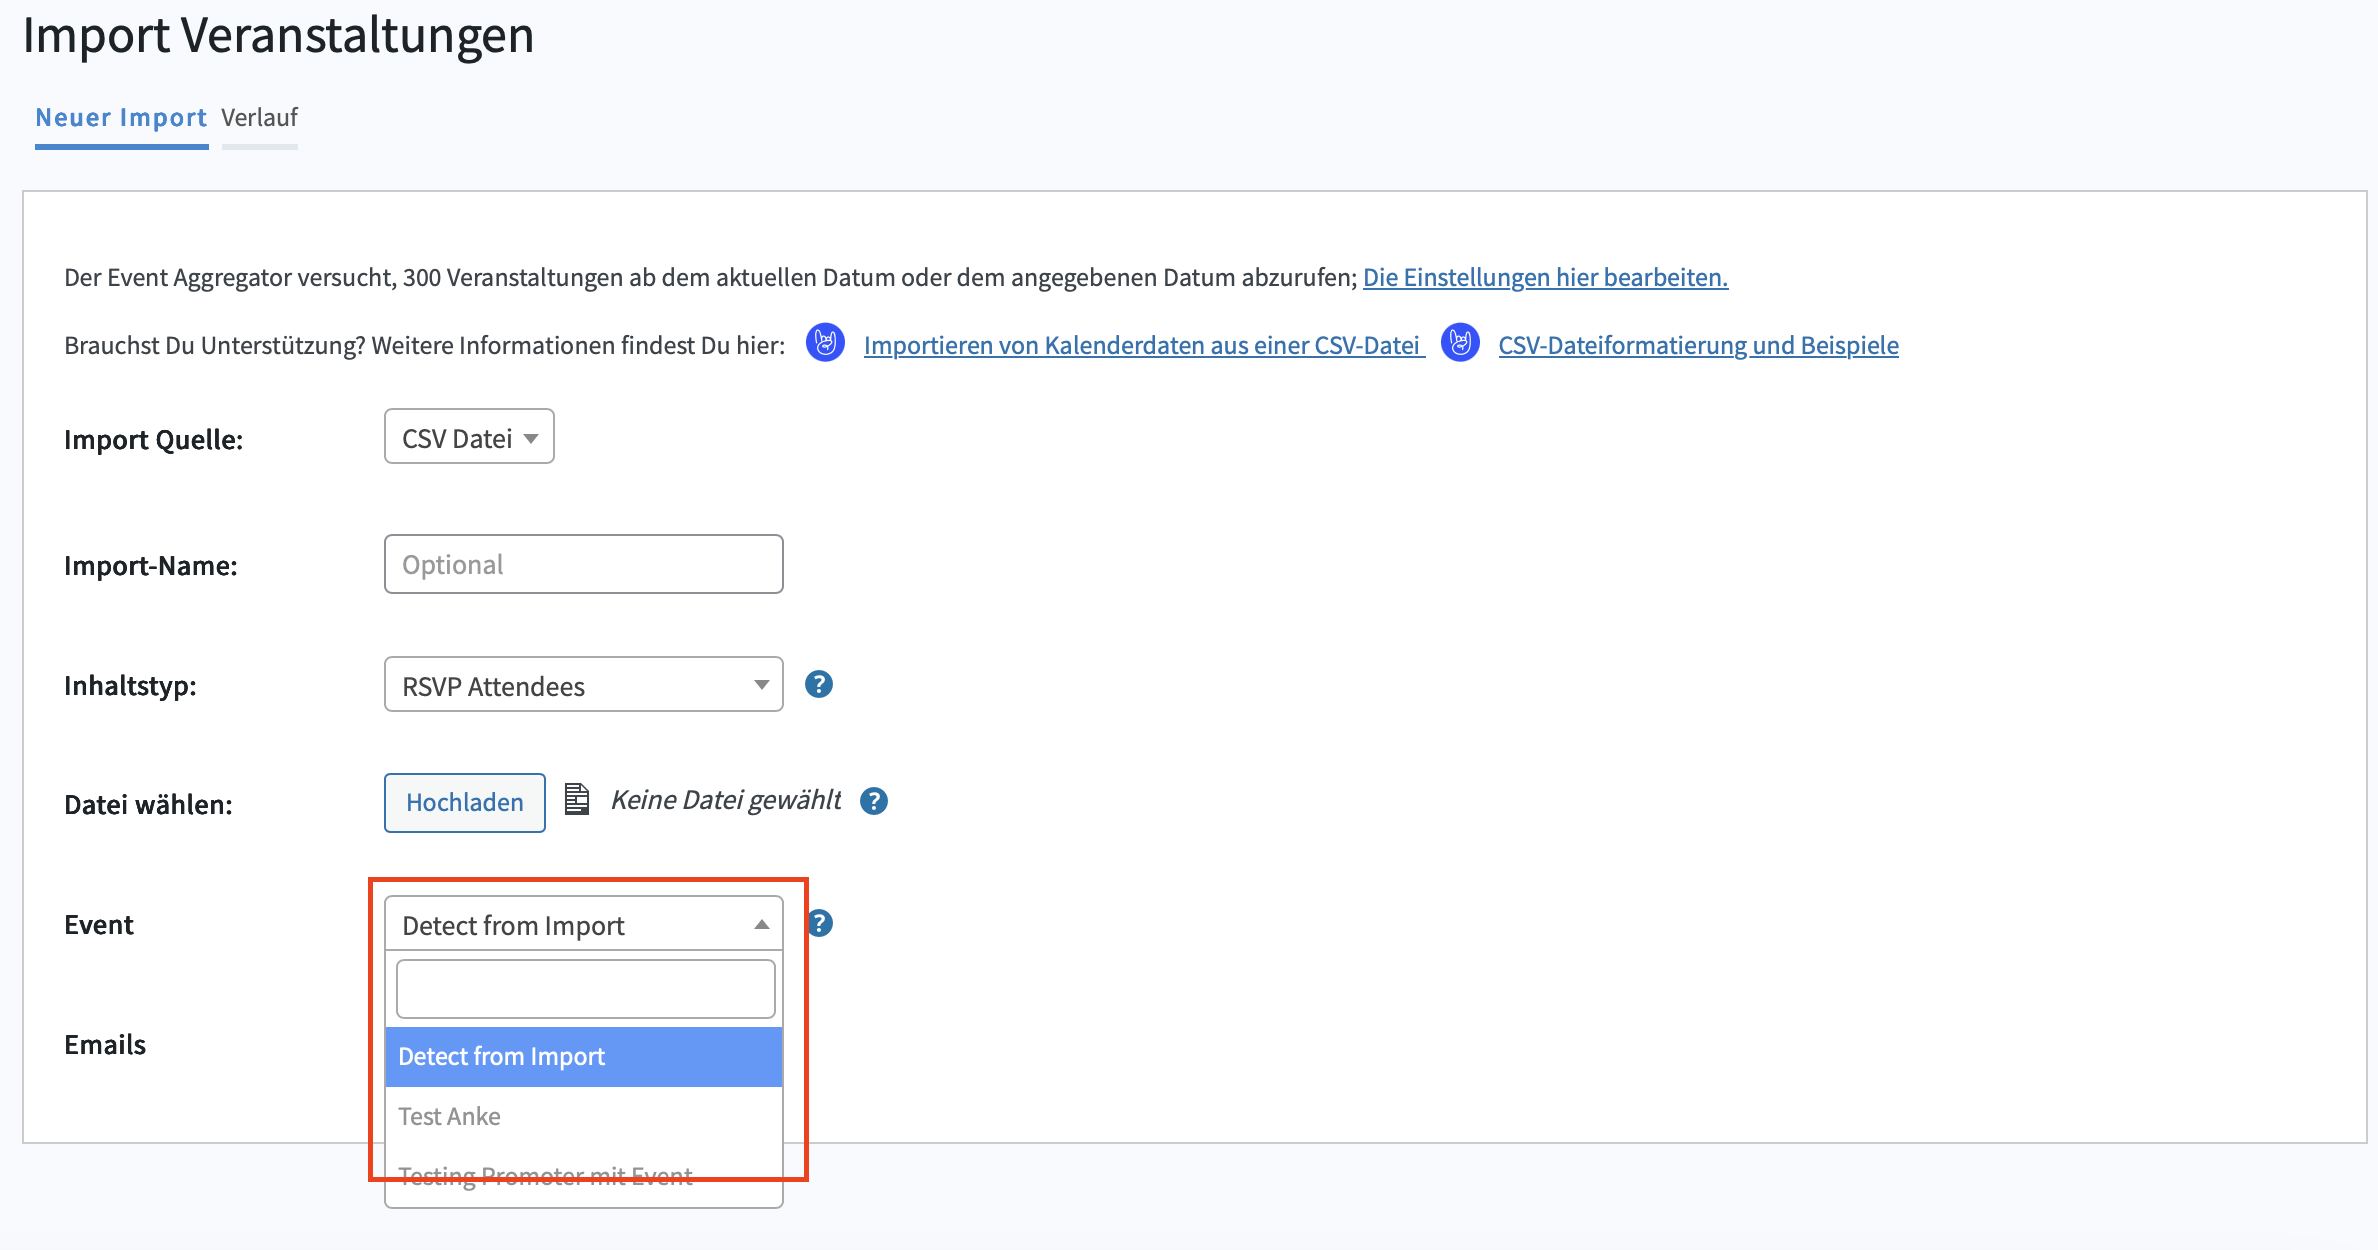The image size is (2378, 1250).
Task: Click the document file icon beside Hochladen
Action: (577, 800)
